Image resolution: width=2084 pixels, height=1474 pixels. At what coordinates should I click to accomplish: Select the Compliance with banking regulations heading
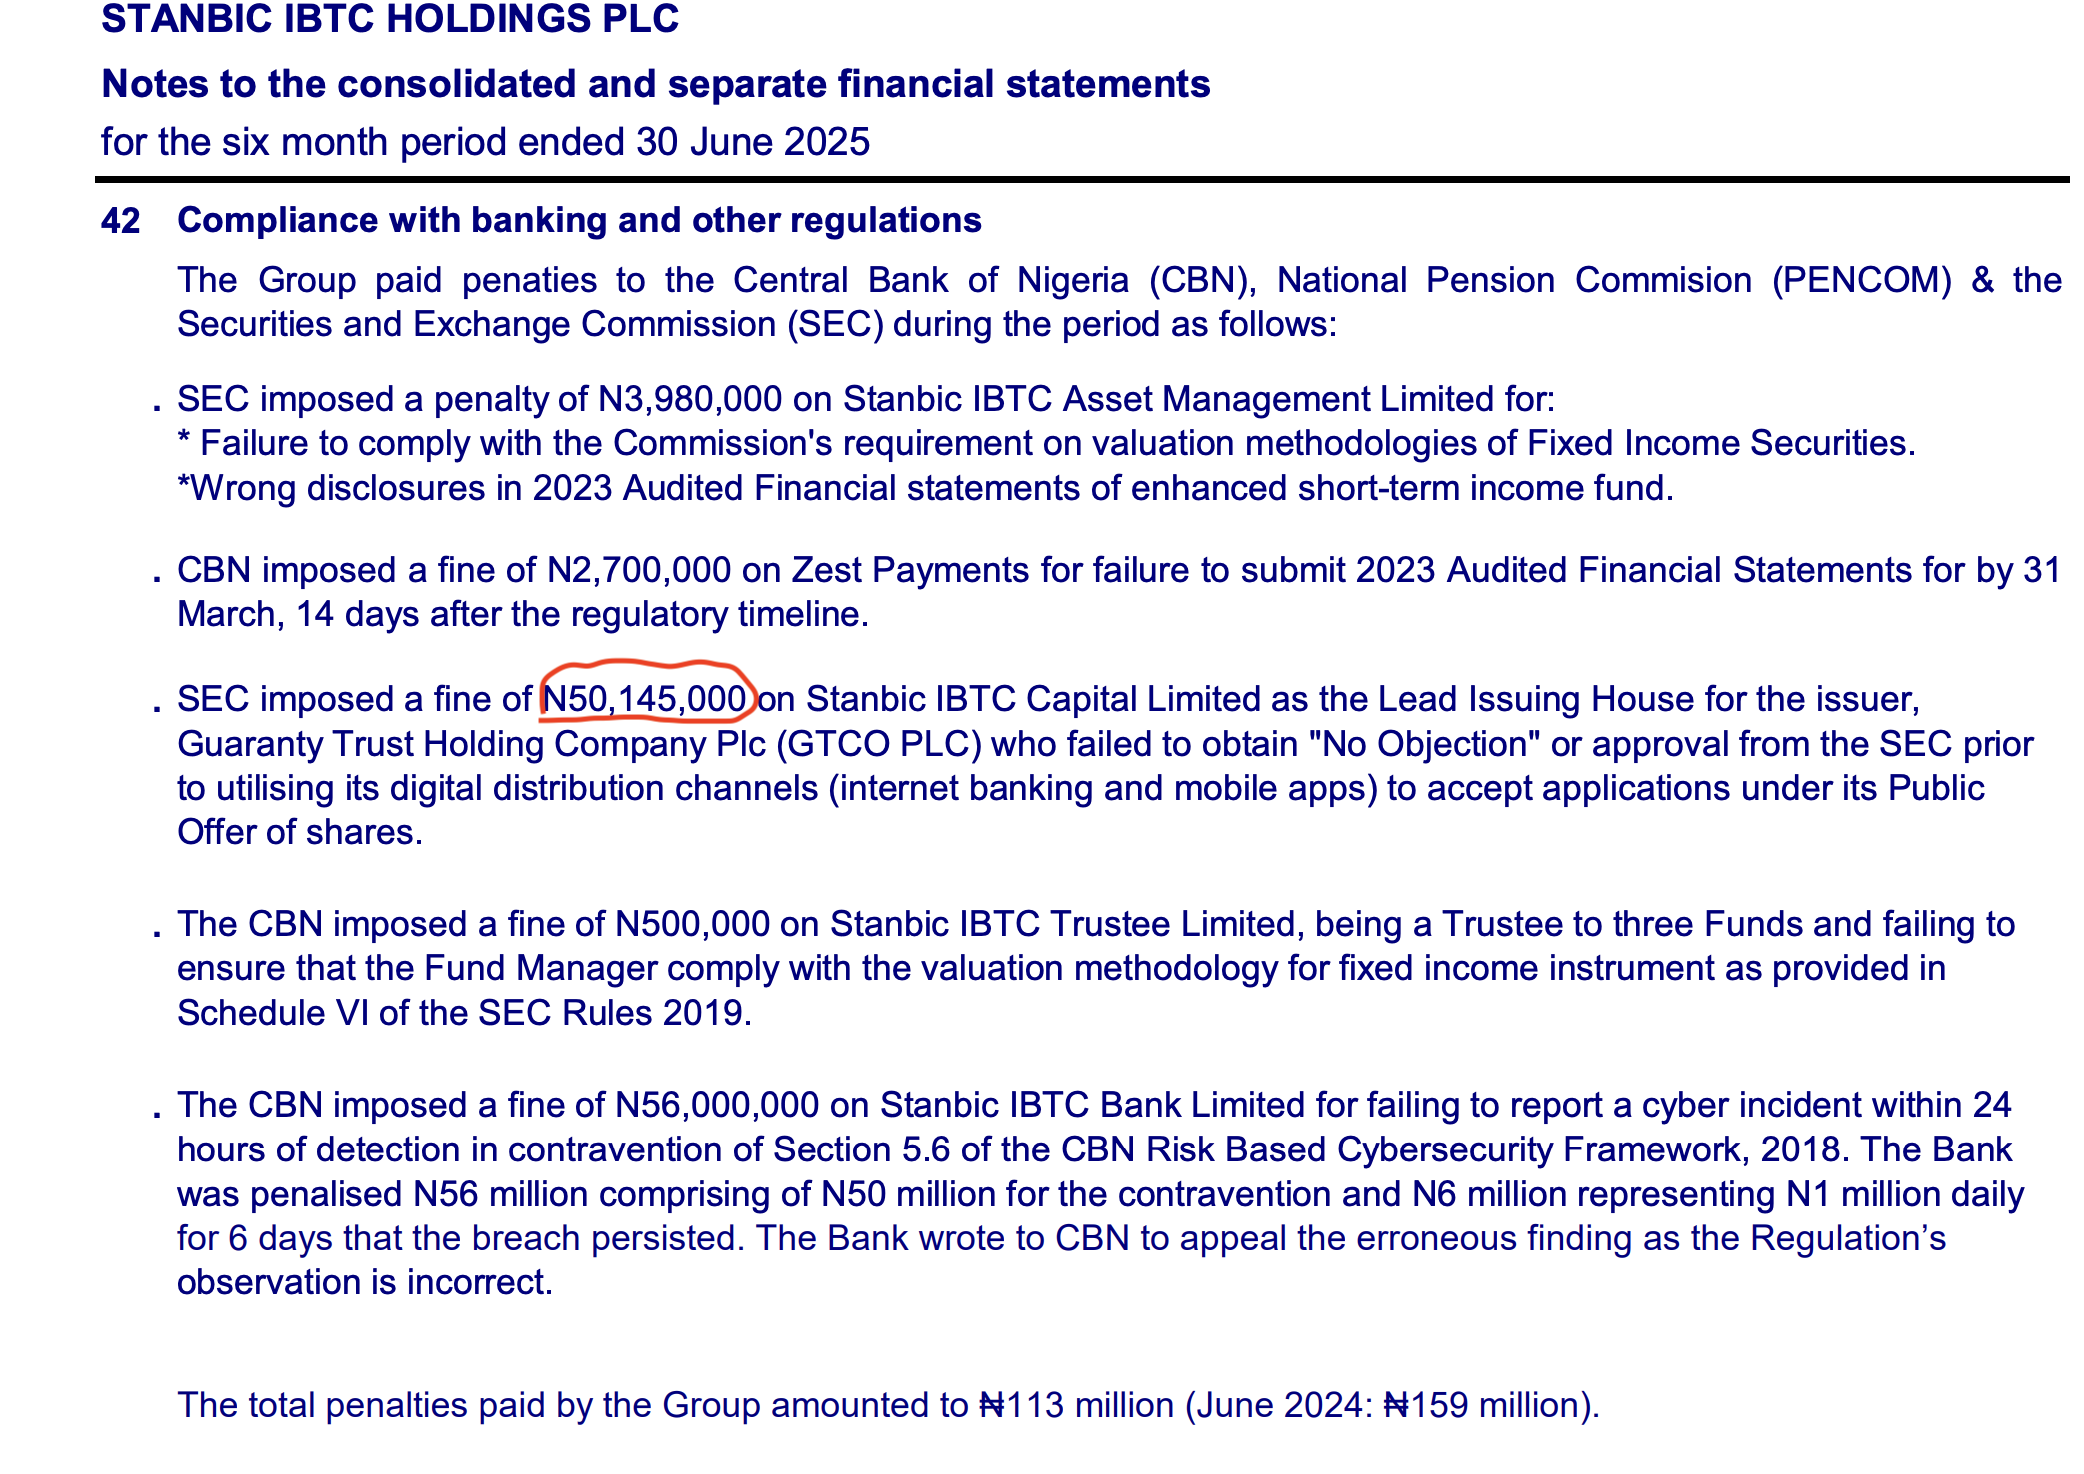579,221
